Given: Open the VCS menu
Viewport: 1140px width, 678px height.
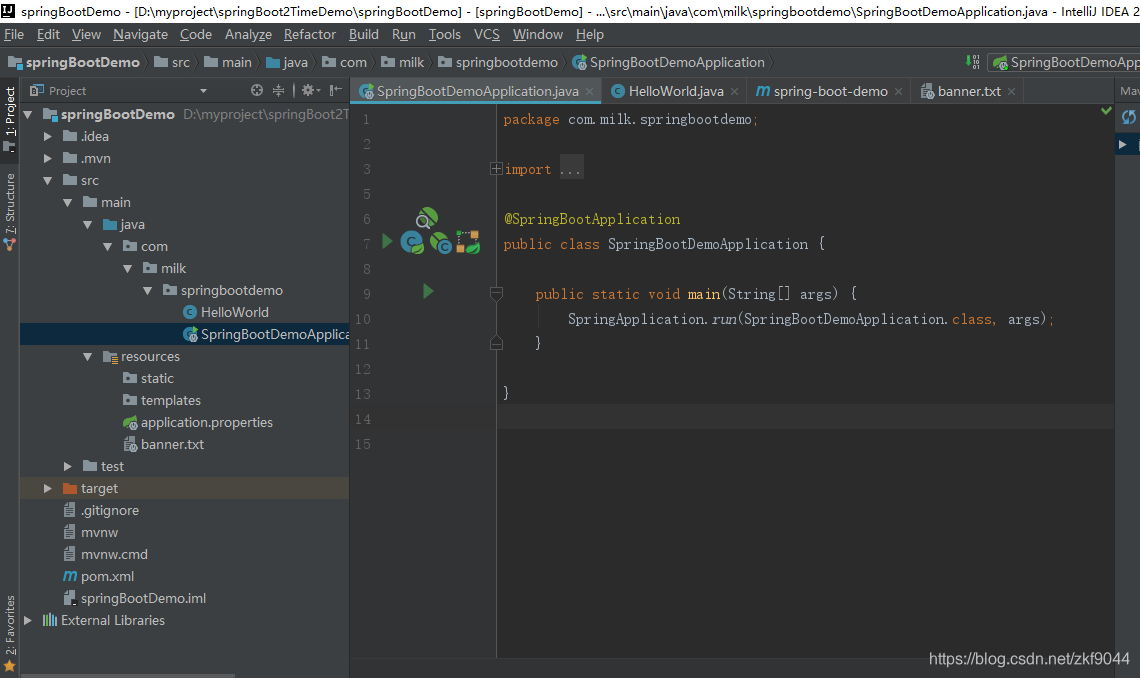Looking at the screenshot, I should point(486,34).
